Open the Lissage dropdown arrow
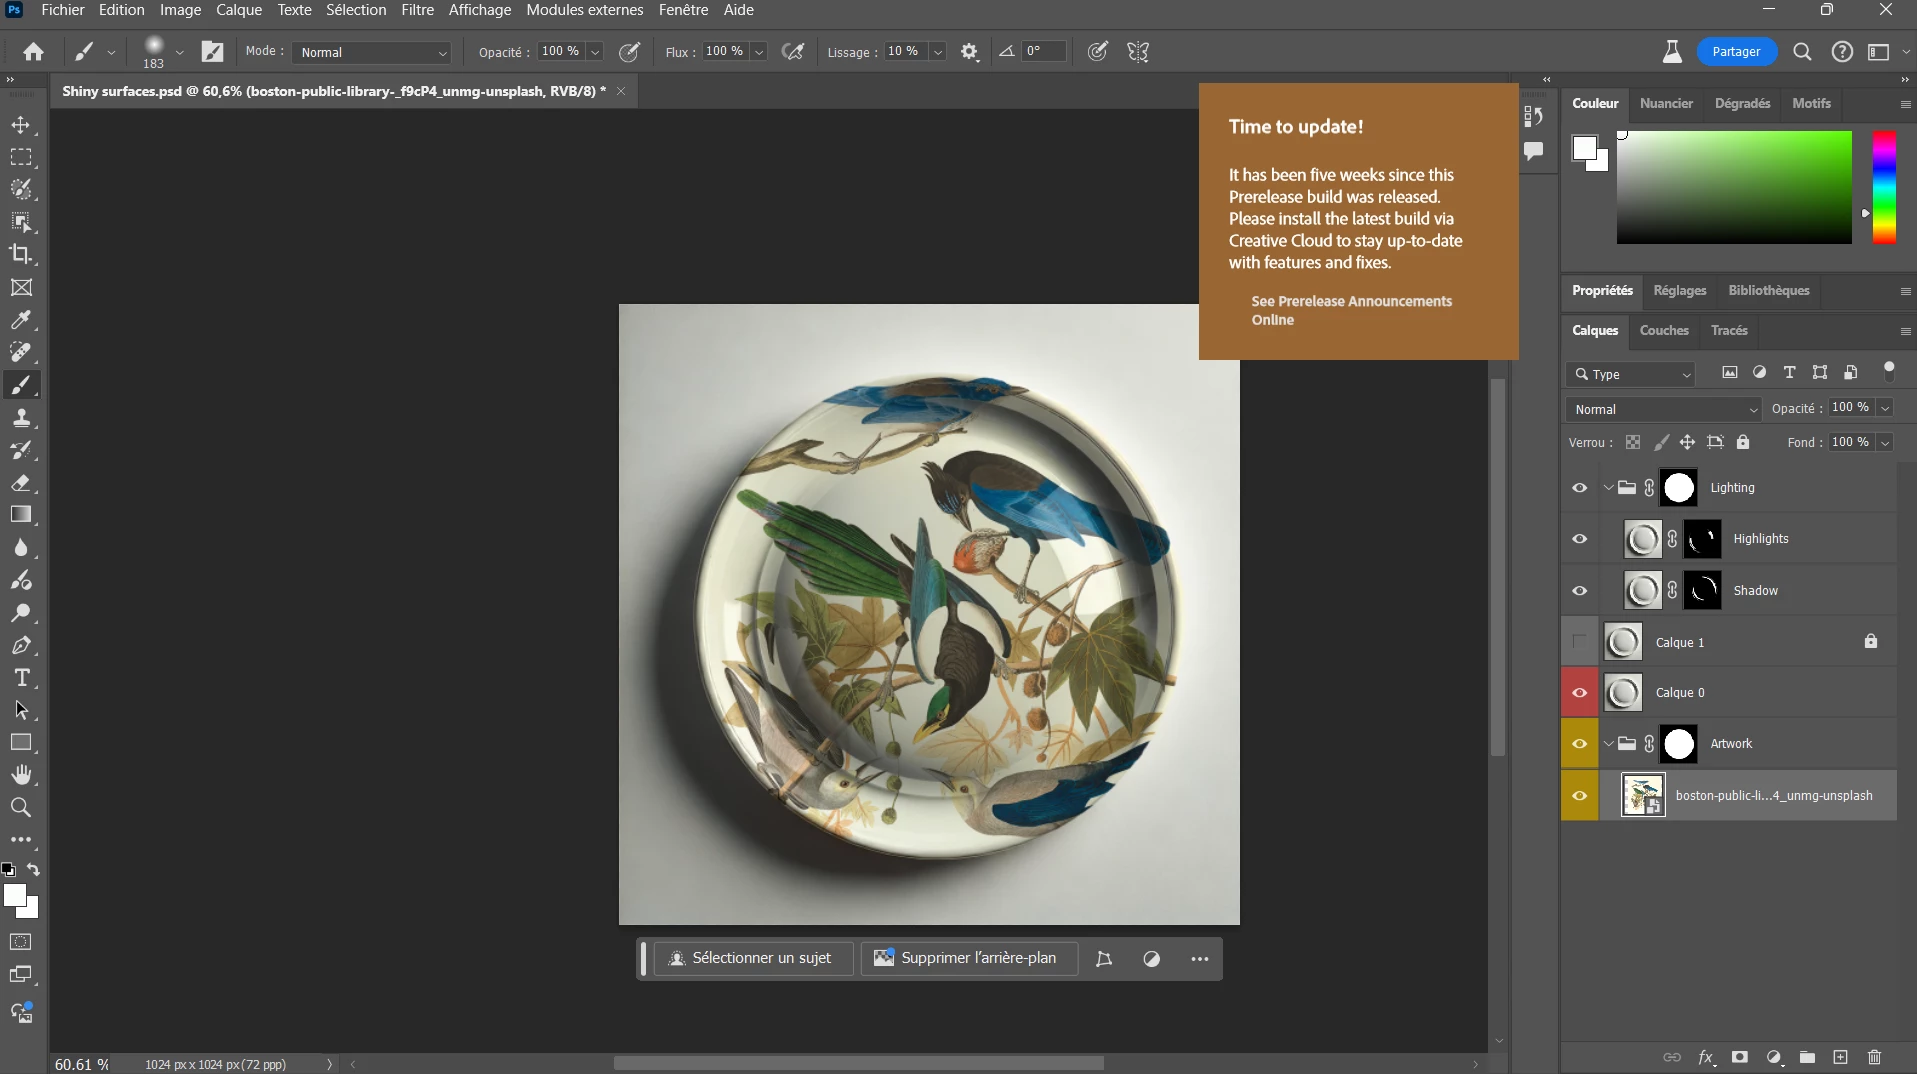1917x1074 pixels. pyautogui.click(x=938, y=52)
